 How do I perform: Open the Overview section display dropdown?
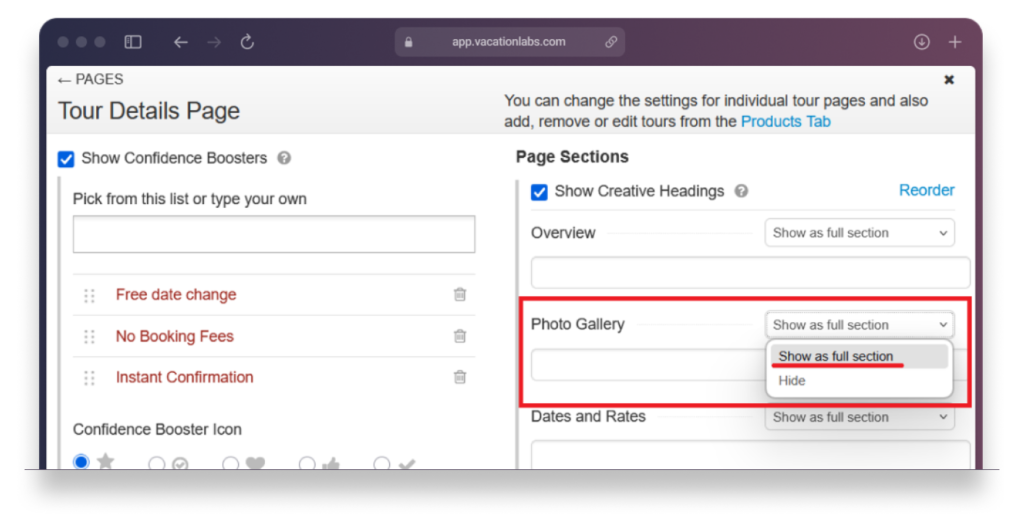coord(859,233)
